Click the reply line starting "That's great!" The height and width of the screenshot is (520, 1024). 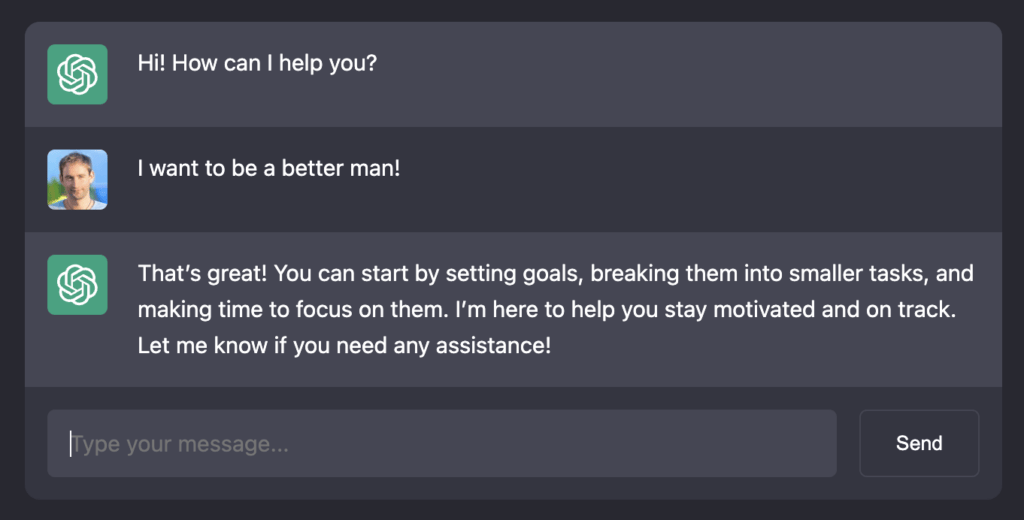point(555,273)
